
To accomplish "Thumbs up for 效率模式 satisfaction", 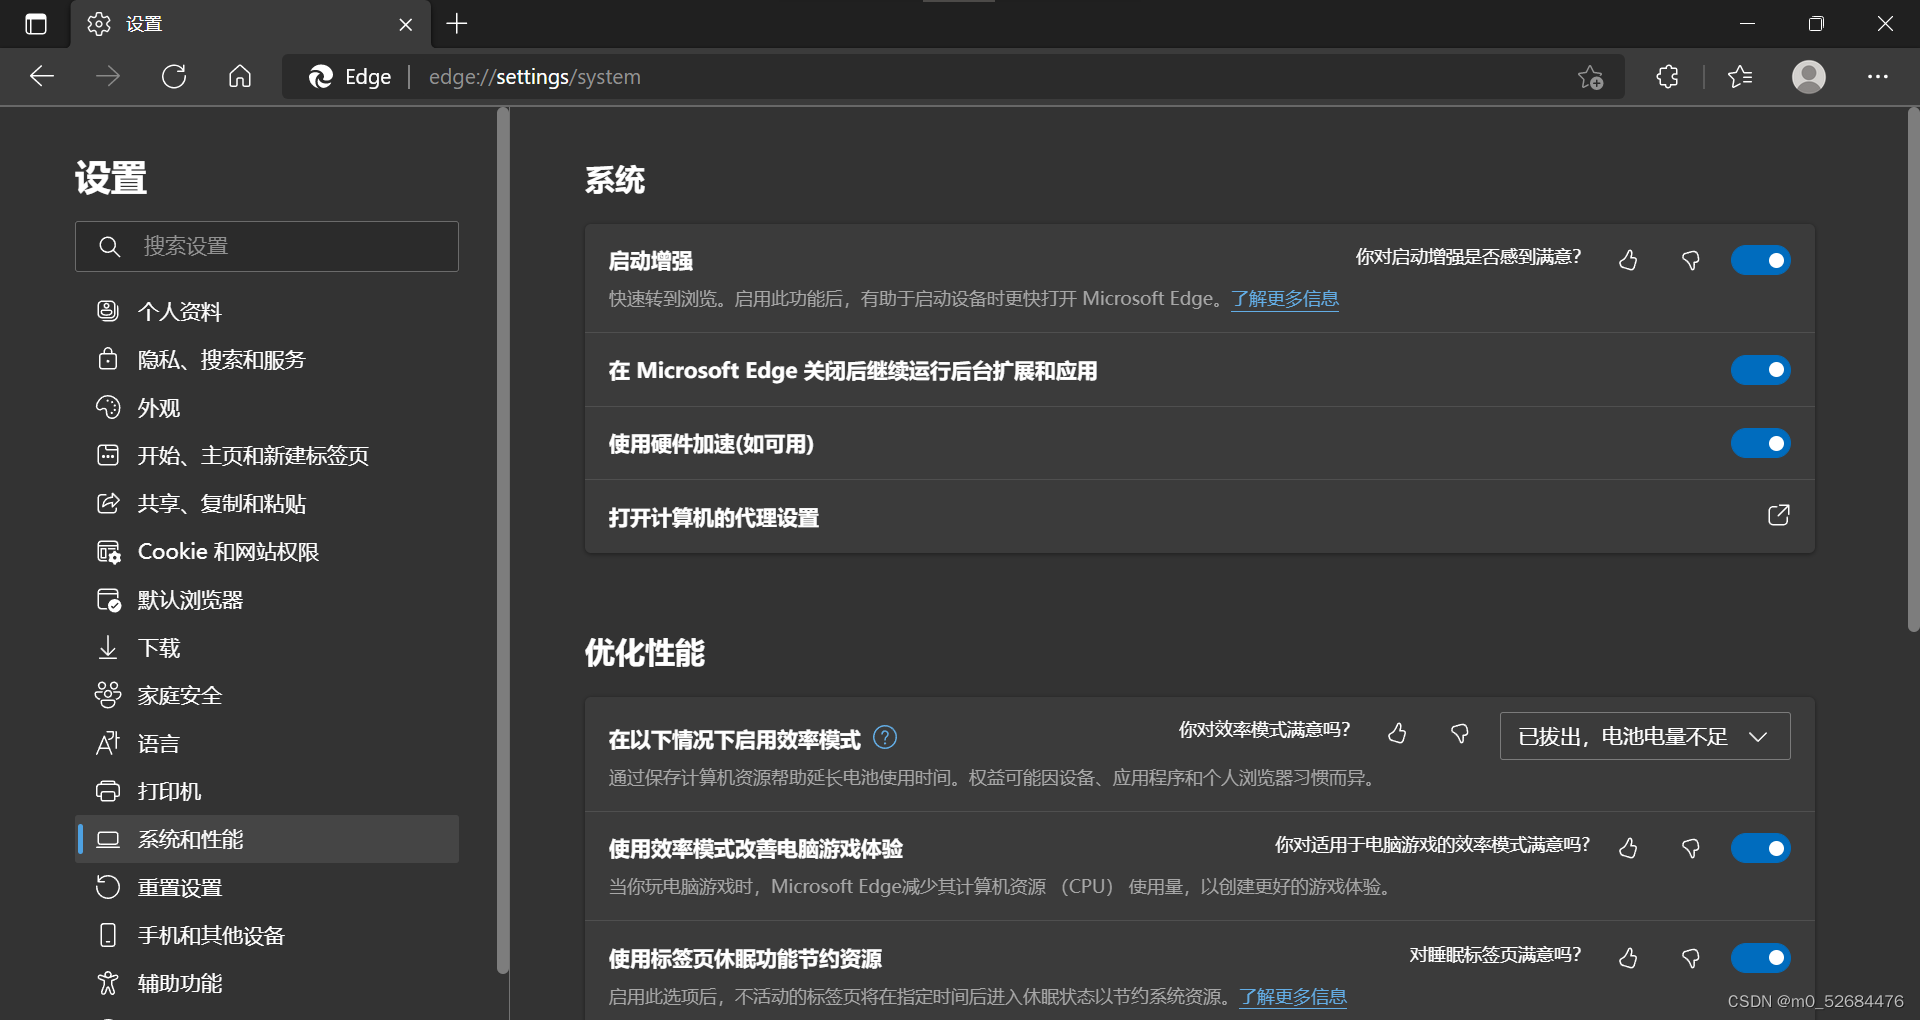I will tap(1397, 734).
